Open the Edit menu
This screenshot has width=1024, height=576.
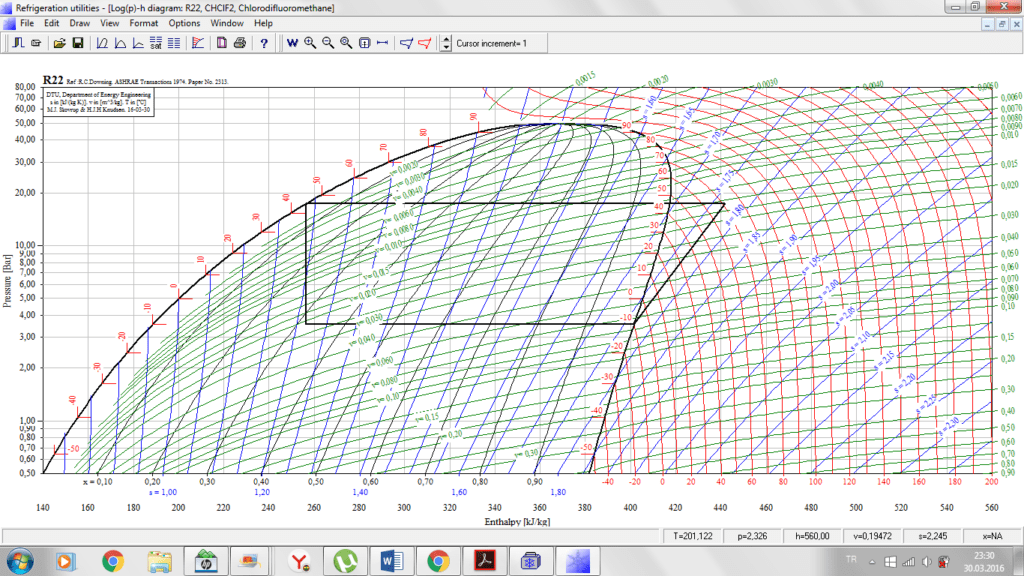pyautogui.click(x=52, y=23)
